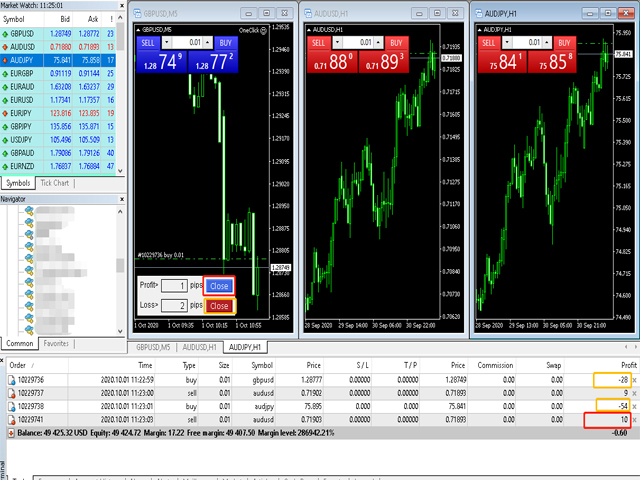Click the Loss pips input field
Screen dimensions: 640x480
[x=174, y=305]
